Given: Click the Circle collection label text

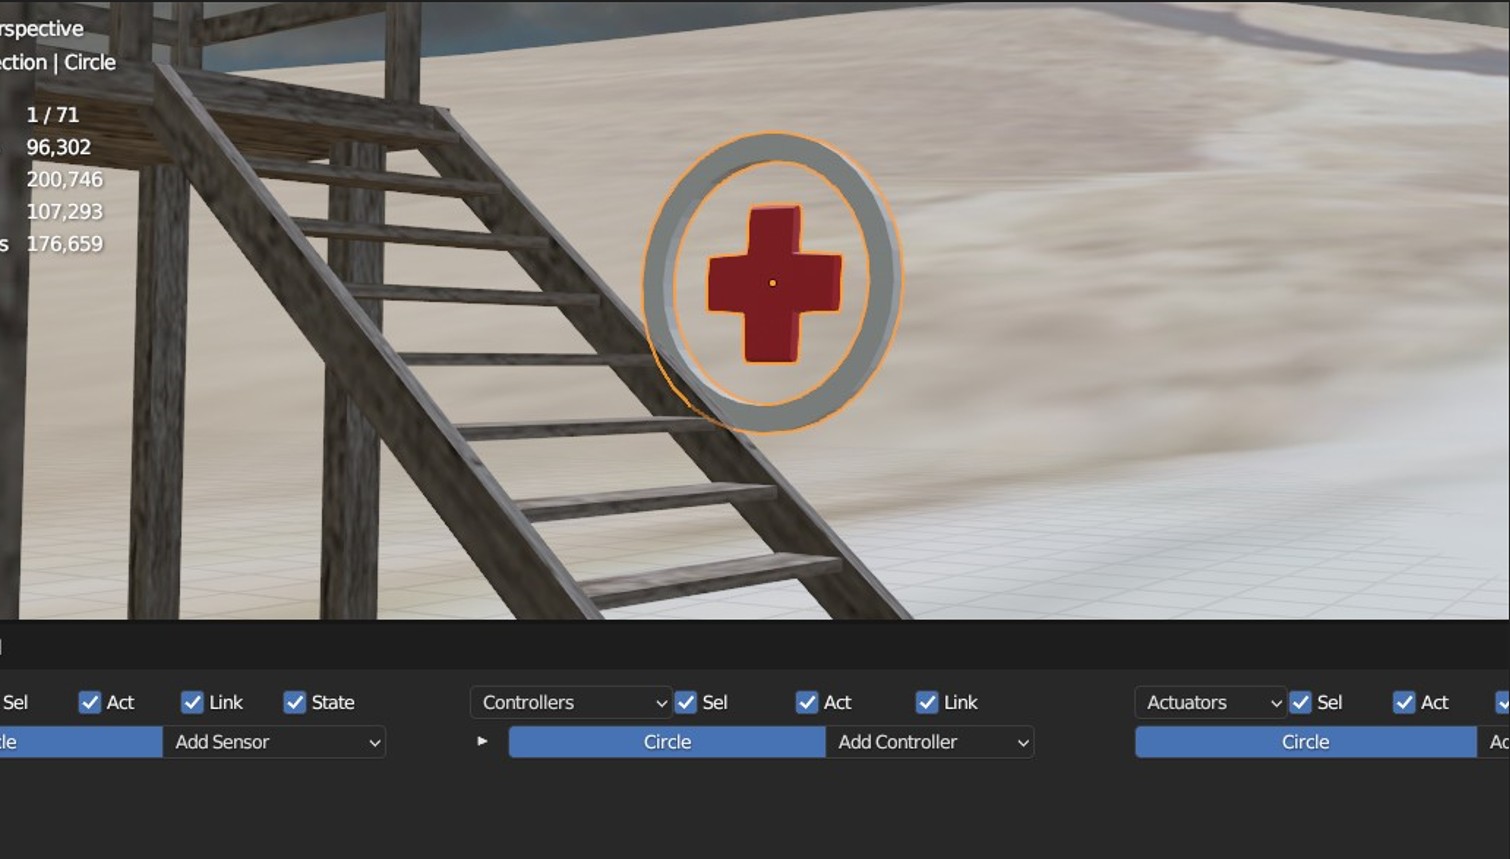Looking at the screenshot, I should point(90,62).
